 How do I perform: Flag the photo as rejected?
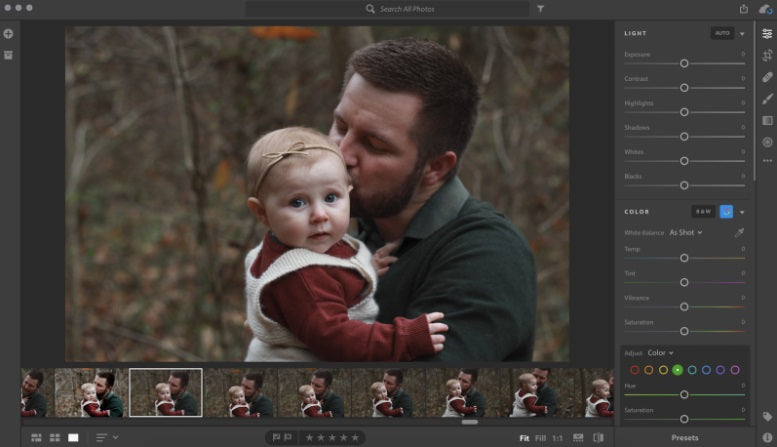[x=288, y=438]
